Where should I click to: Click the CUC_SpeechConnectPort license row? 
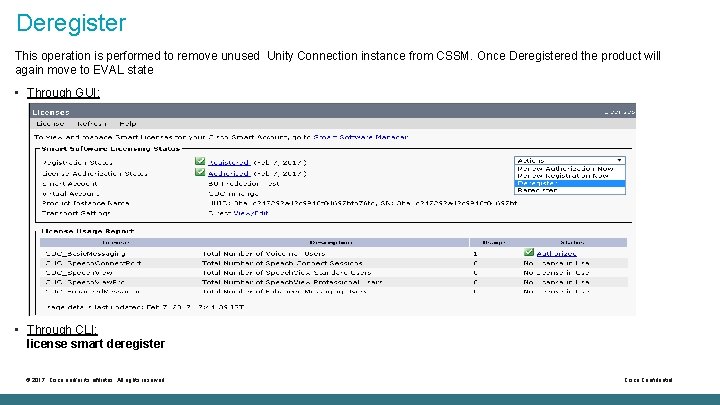pyautogui.click(x=334, y=263)
